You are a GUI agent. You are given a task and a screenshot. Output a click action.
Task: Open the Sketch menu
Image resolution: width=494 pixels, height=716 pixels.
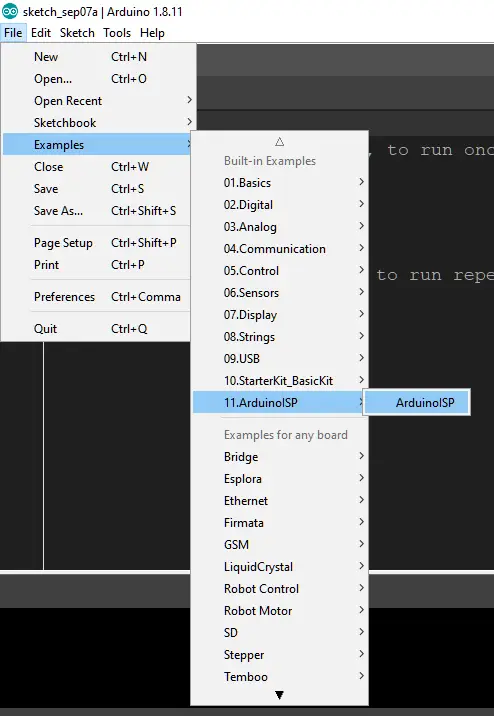77,33
